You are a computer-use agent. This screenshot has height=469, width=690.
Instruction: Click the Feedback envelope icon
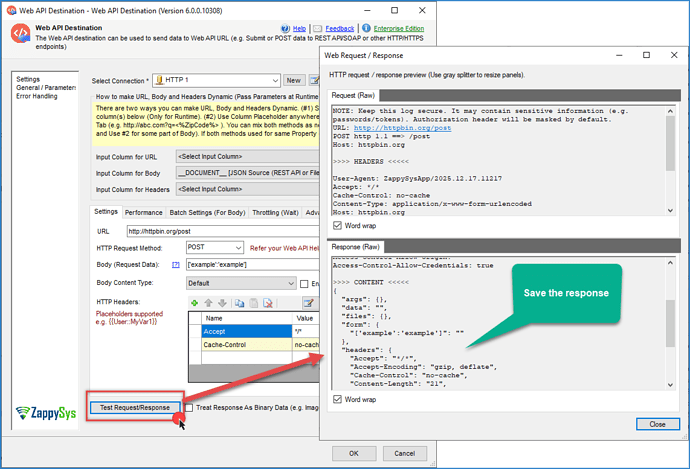318,29
